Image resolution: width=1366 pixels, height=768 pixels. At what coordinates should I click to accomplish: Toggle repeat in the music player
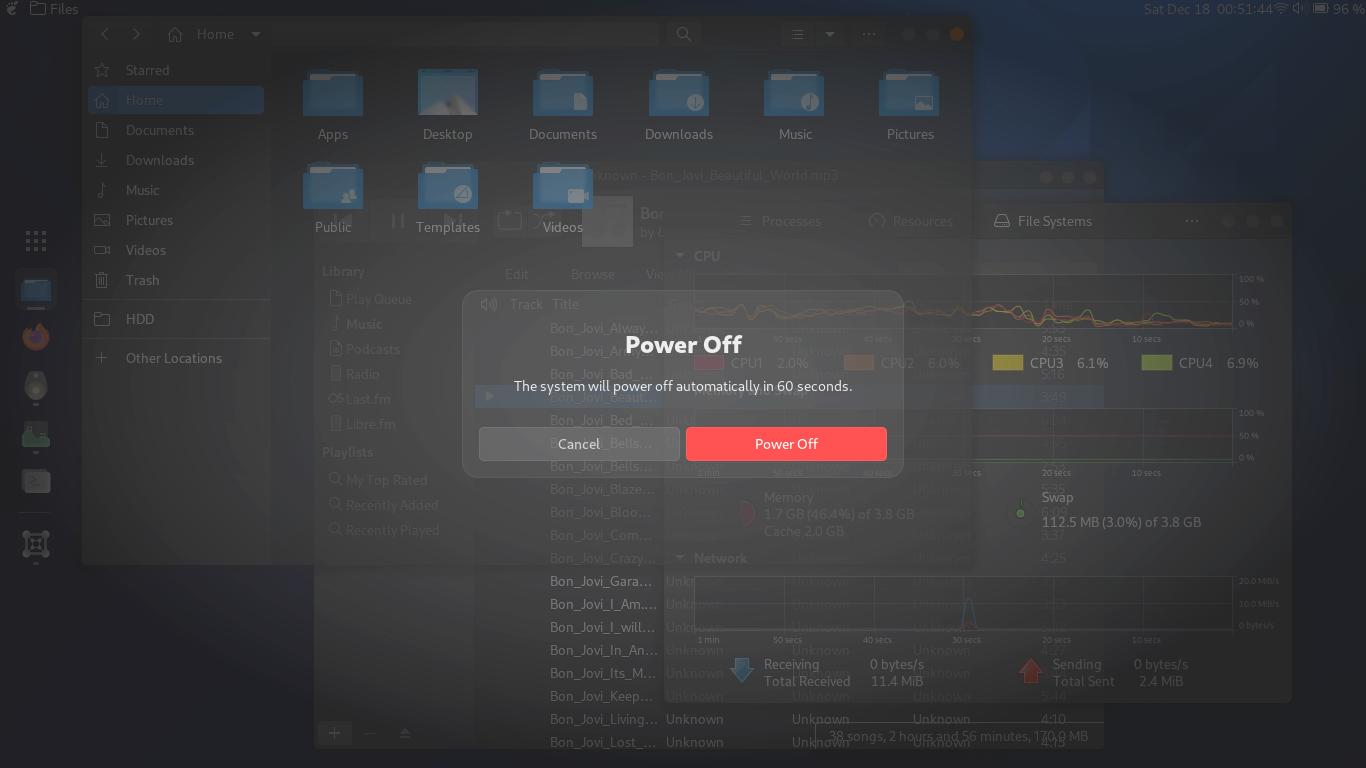[510, 220]
